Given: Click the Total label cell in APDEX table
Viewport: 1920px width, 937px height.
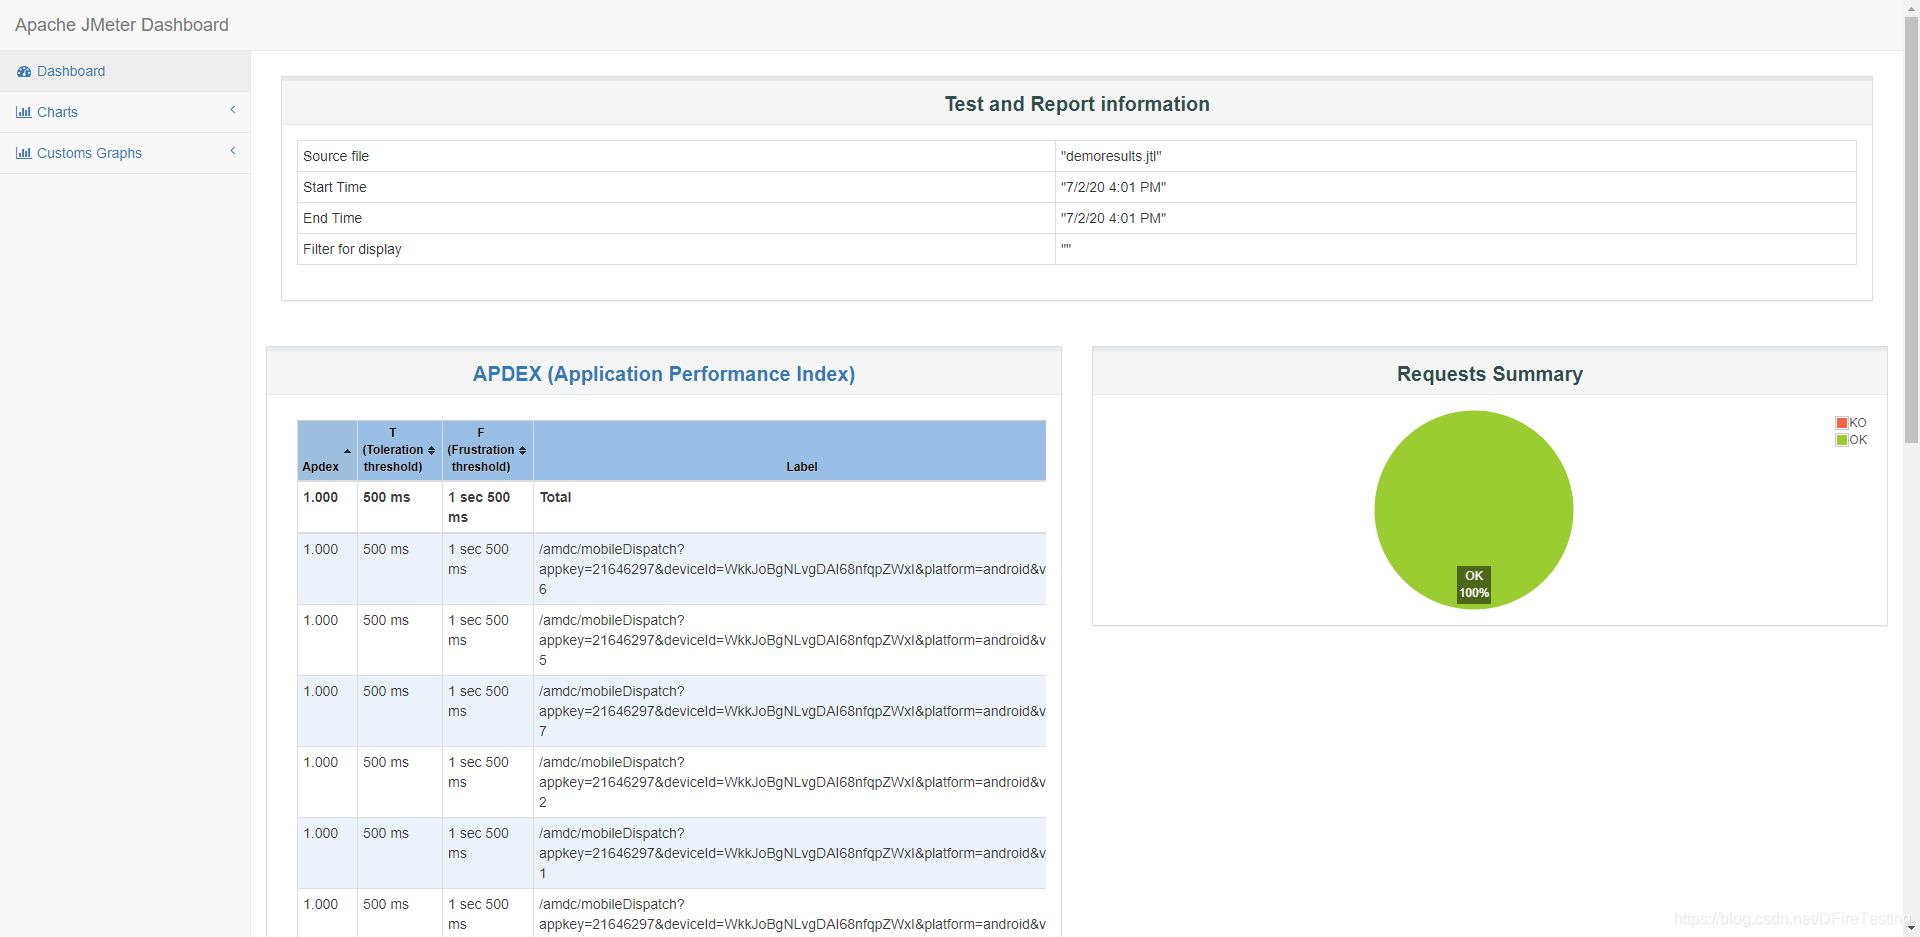Looking at the screenshot, I should 790,507.
